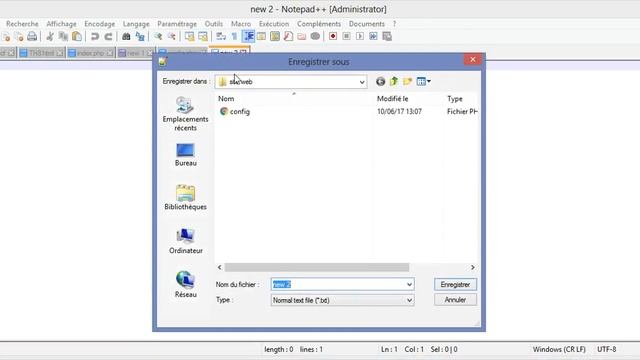This screenshot has width=640, height=360.
Task: Open the Outils menu
Action: tap(214, 24)
